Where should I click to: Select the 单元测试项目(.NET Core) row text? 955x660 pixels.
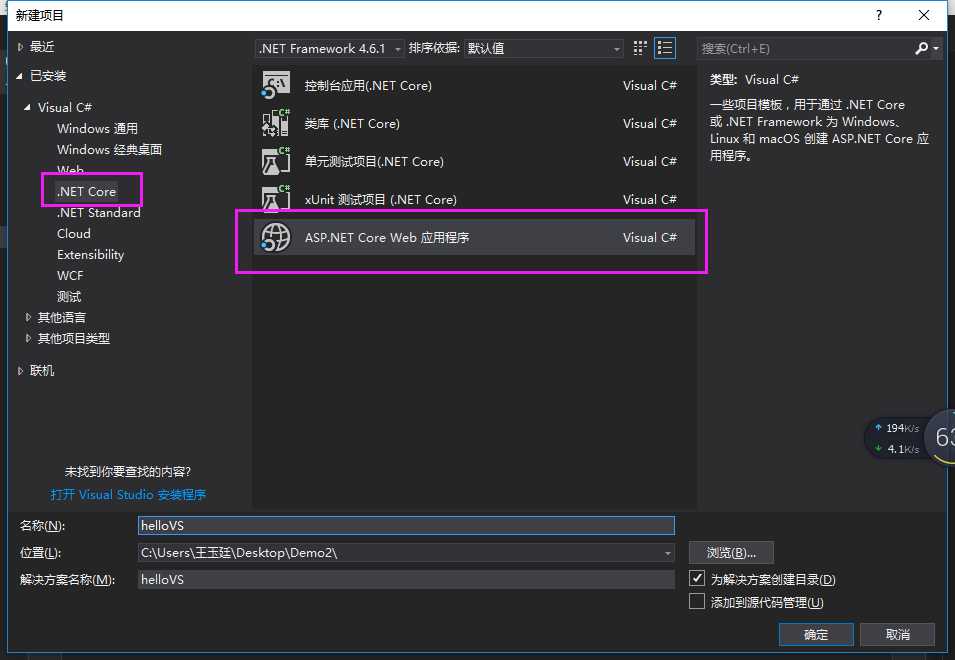click(374, 161)
